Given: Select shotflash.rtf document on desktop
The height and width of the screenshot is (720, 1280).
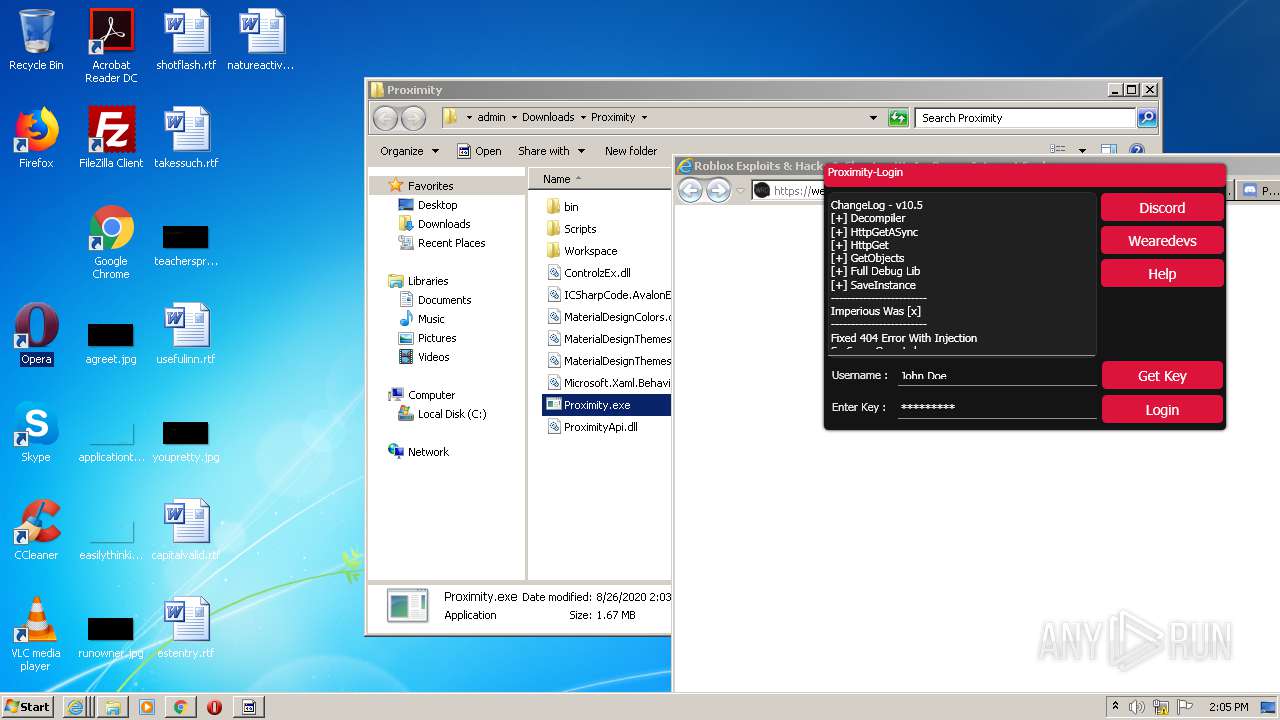Looking at the screenshot, I should point(186,40).
